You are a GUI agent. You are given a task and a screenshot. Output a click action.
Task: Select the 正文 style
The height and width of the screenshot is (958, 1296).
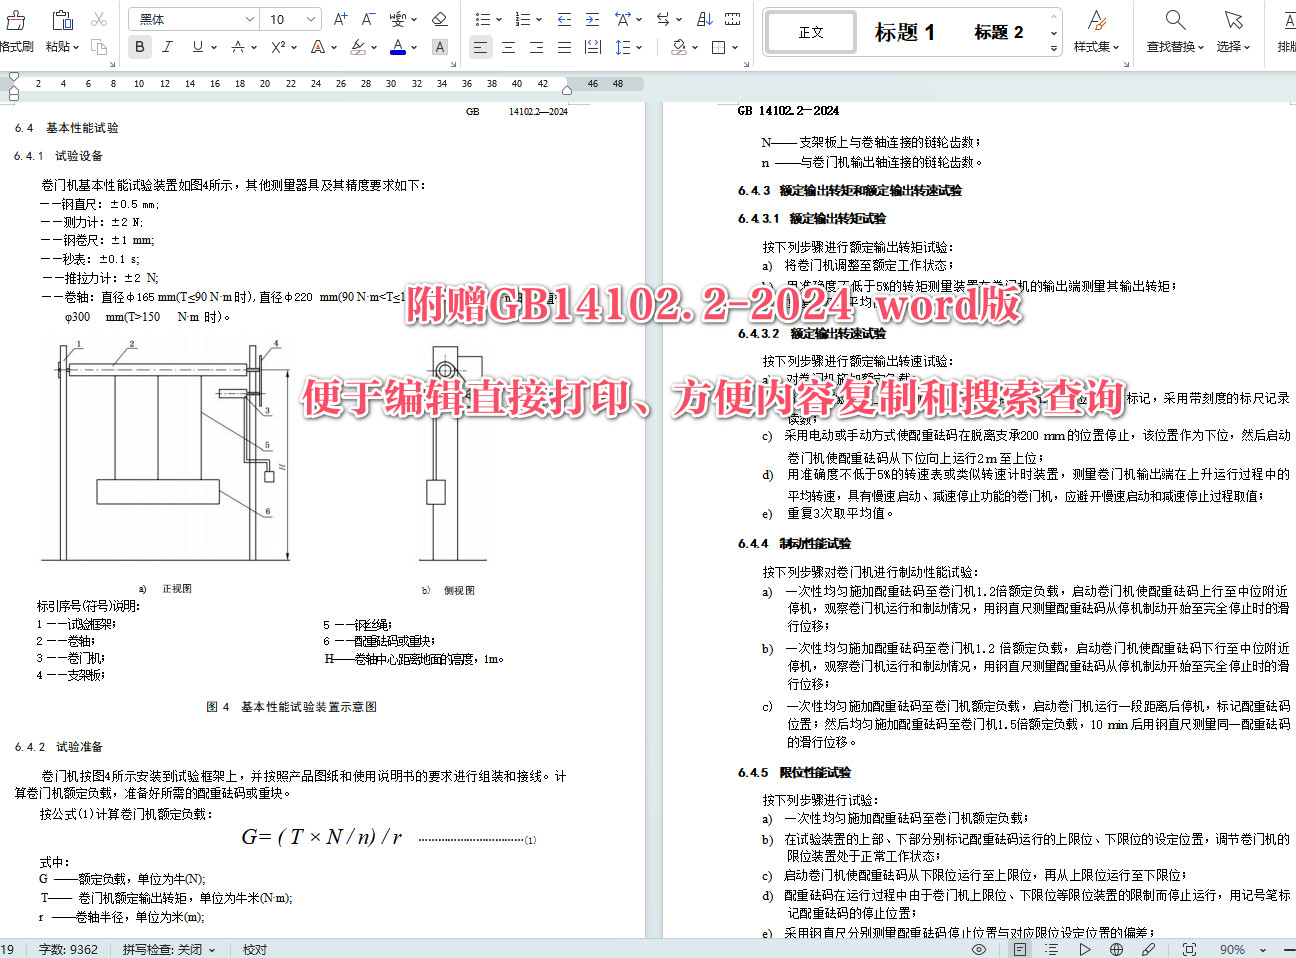pyautogui.click(x=810, y=31)
